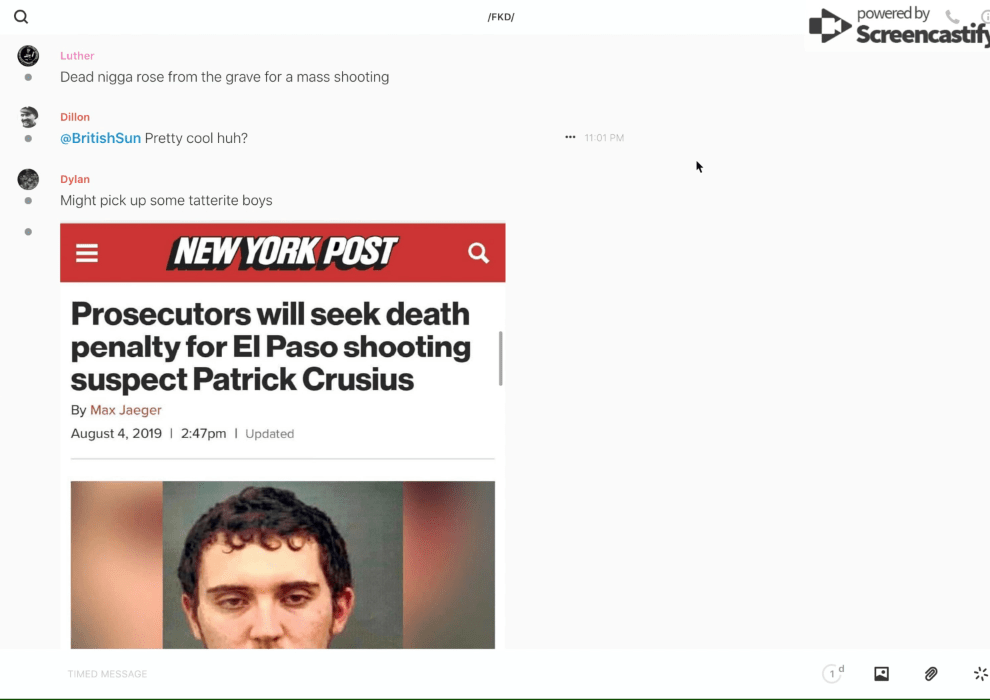Click the paperclip attach file icon
Image resolution: width=990 pixels, height=700 pixels.
click(x=931, y=674)
